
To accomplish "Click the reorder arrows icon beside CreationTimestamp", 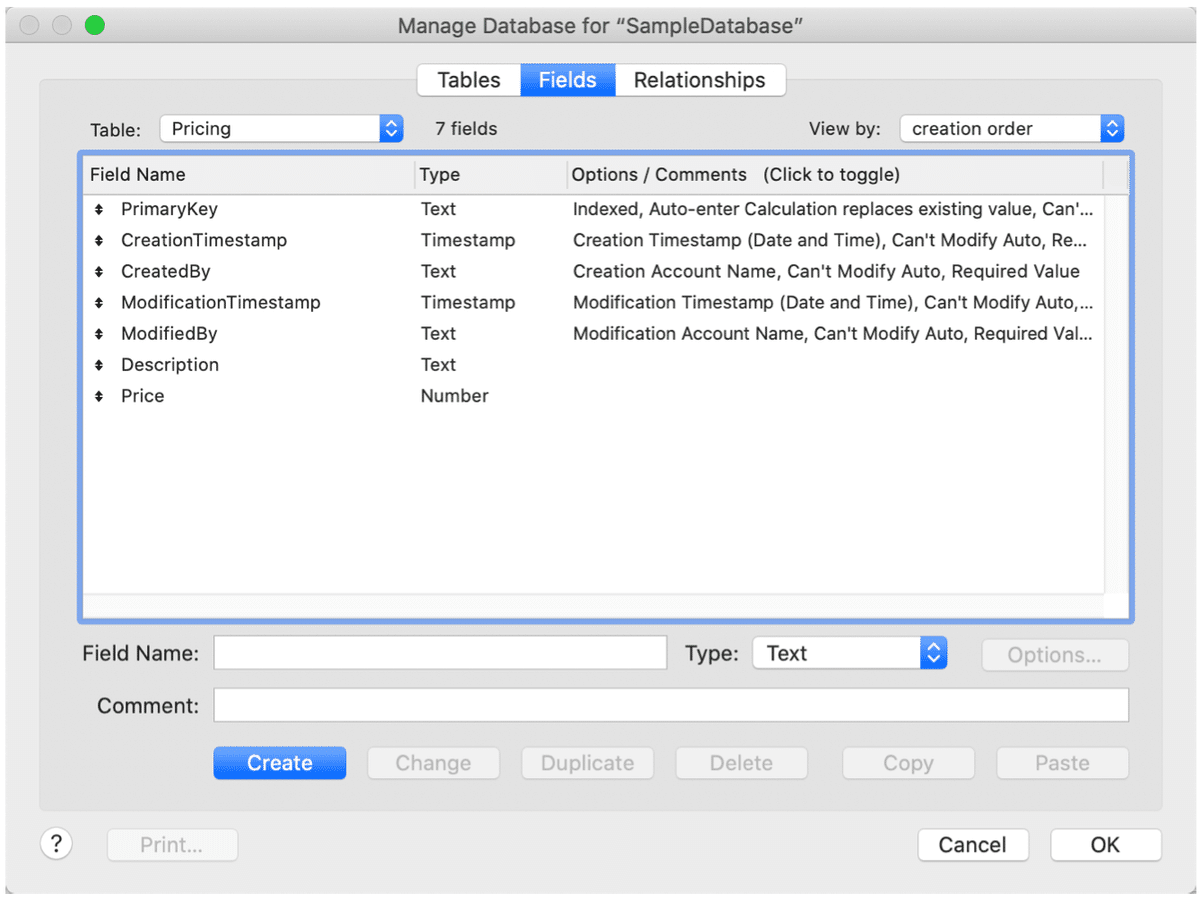I will (x=99, y=240).
